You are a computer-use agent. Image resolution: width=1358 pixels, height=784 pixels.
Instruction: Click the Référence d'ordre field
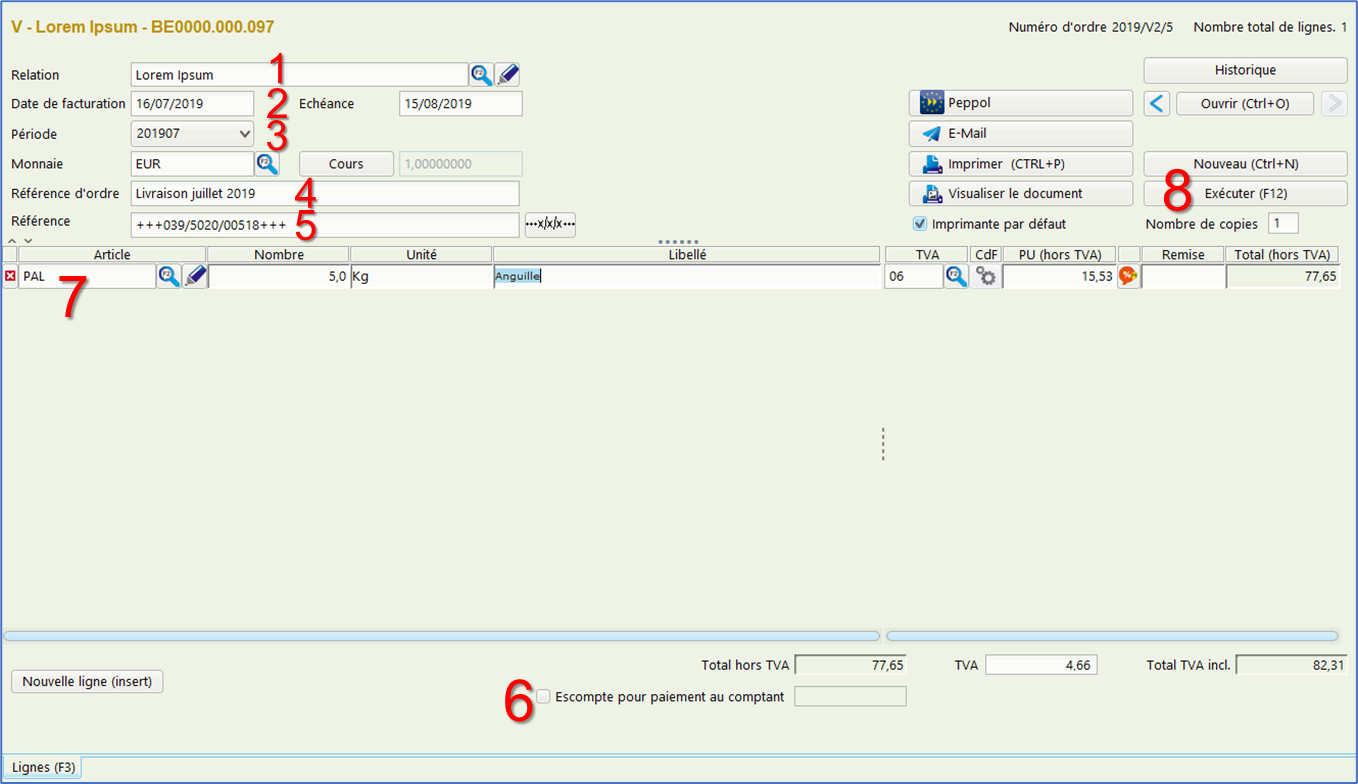pos(325,193)
